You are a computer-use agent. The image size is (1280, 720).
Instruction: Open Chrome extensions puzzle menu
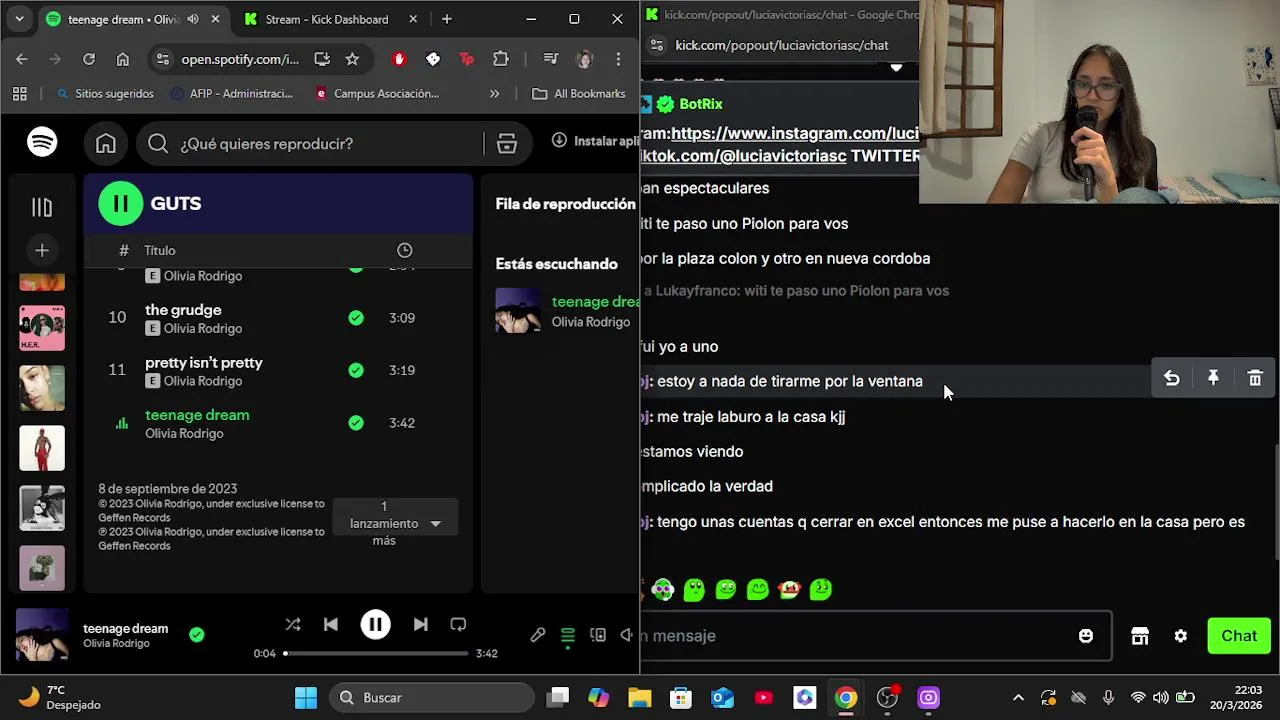[x=501, y=59]
